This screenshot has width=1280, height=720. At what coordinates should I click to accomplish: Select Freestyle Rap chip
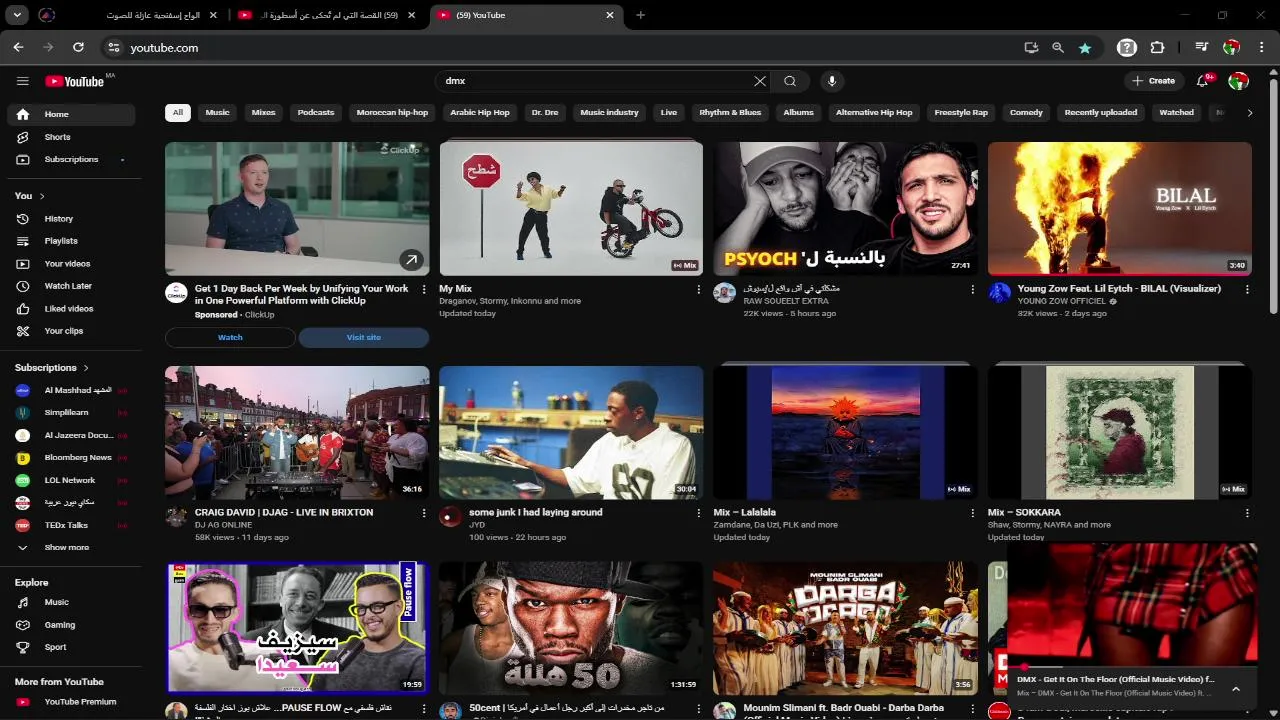[x=961, y=113]
